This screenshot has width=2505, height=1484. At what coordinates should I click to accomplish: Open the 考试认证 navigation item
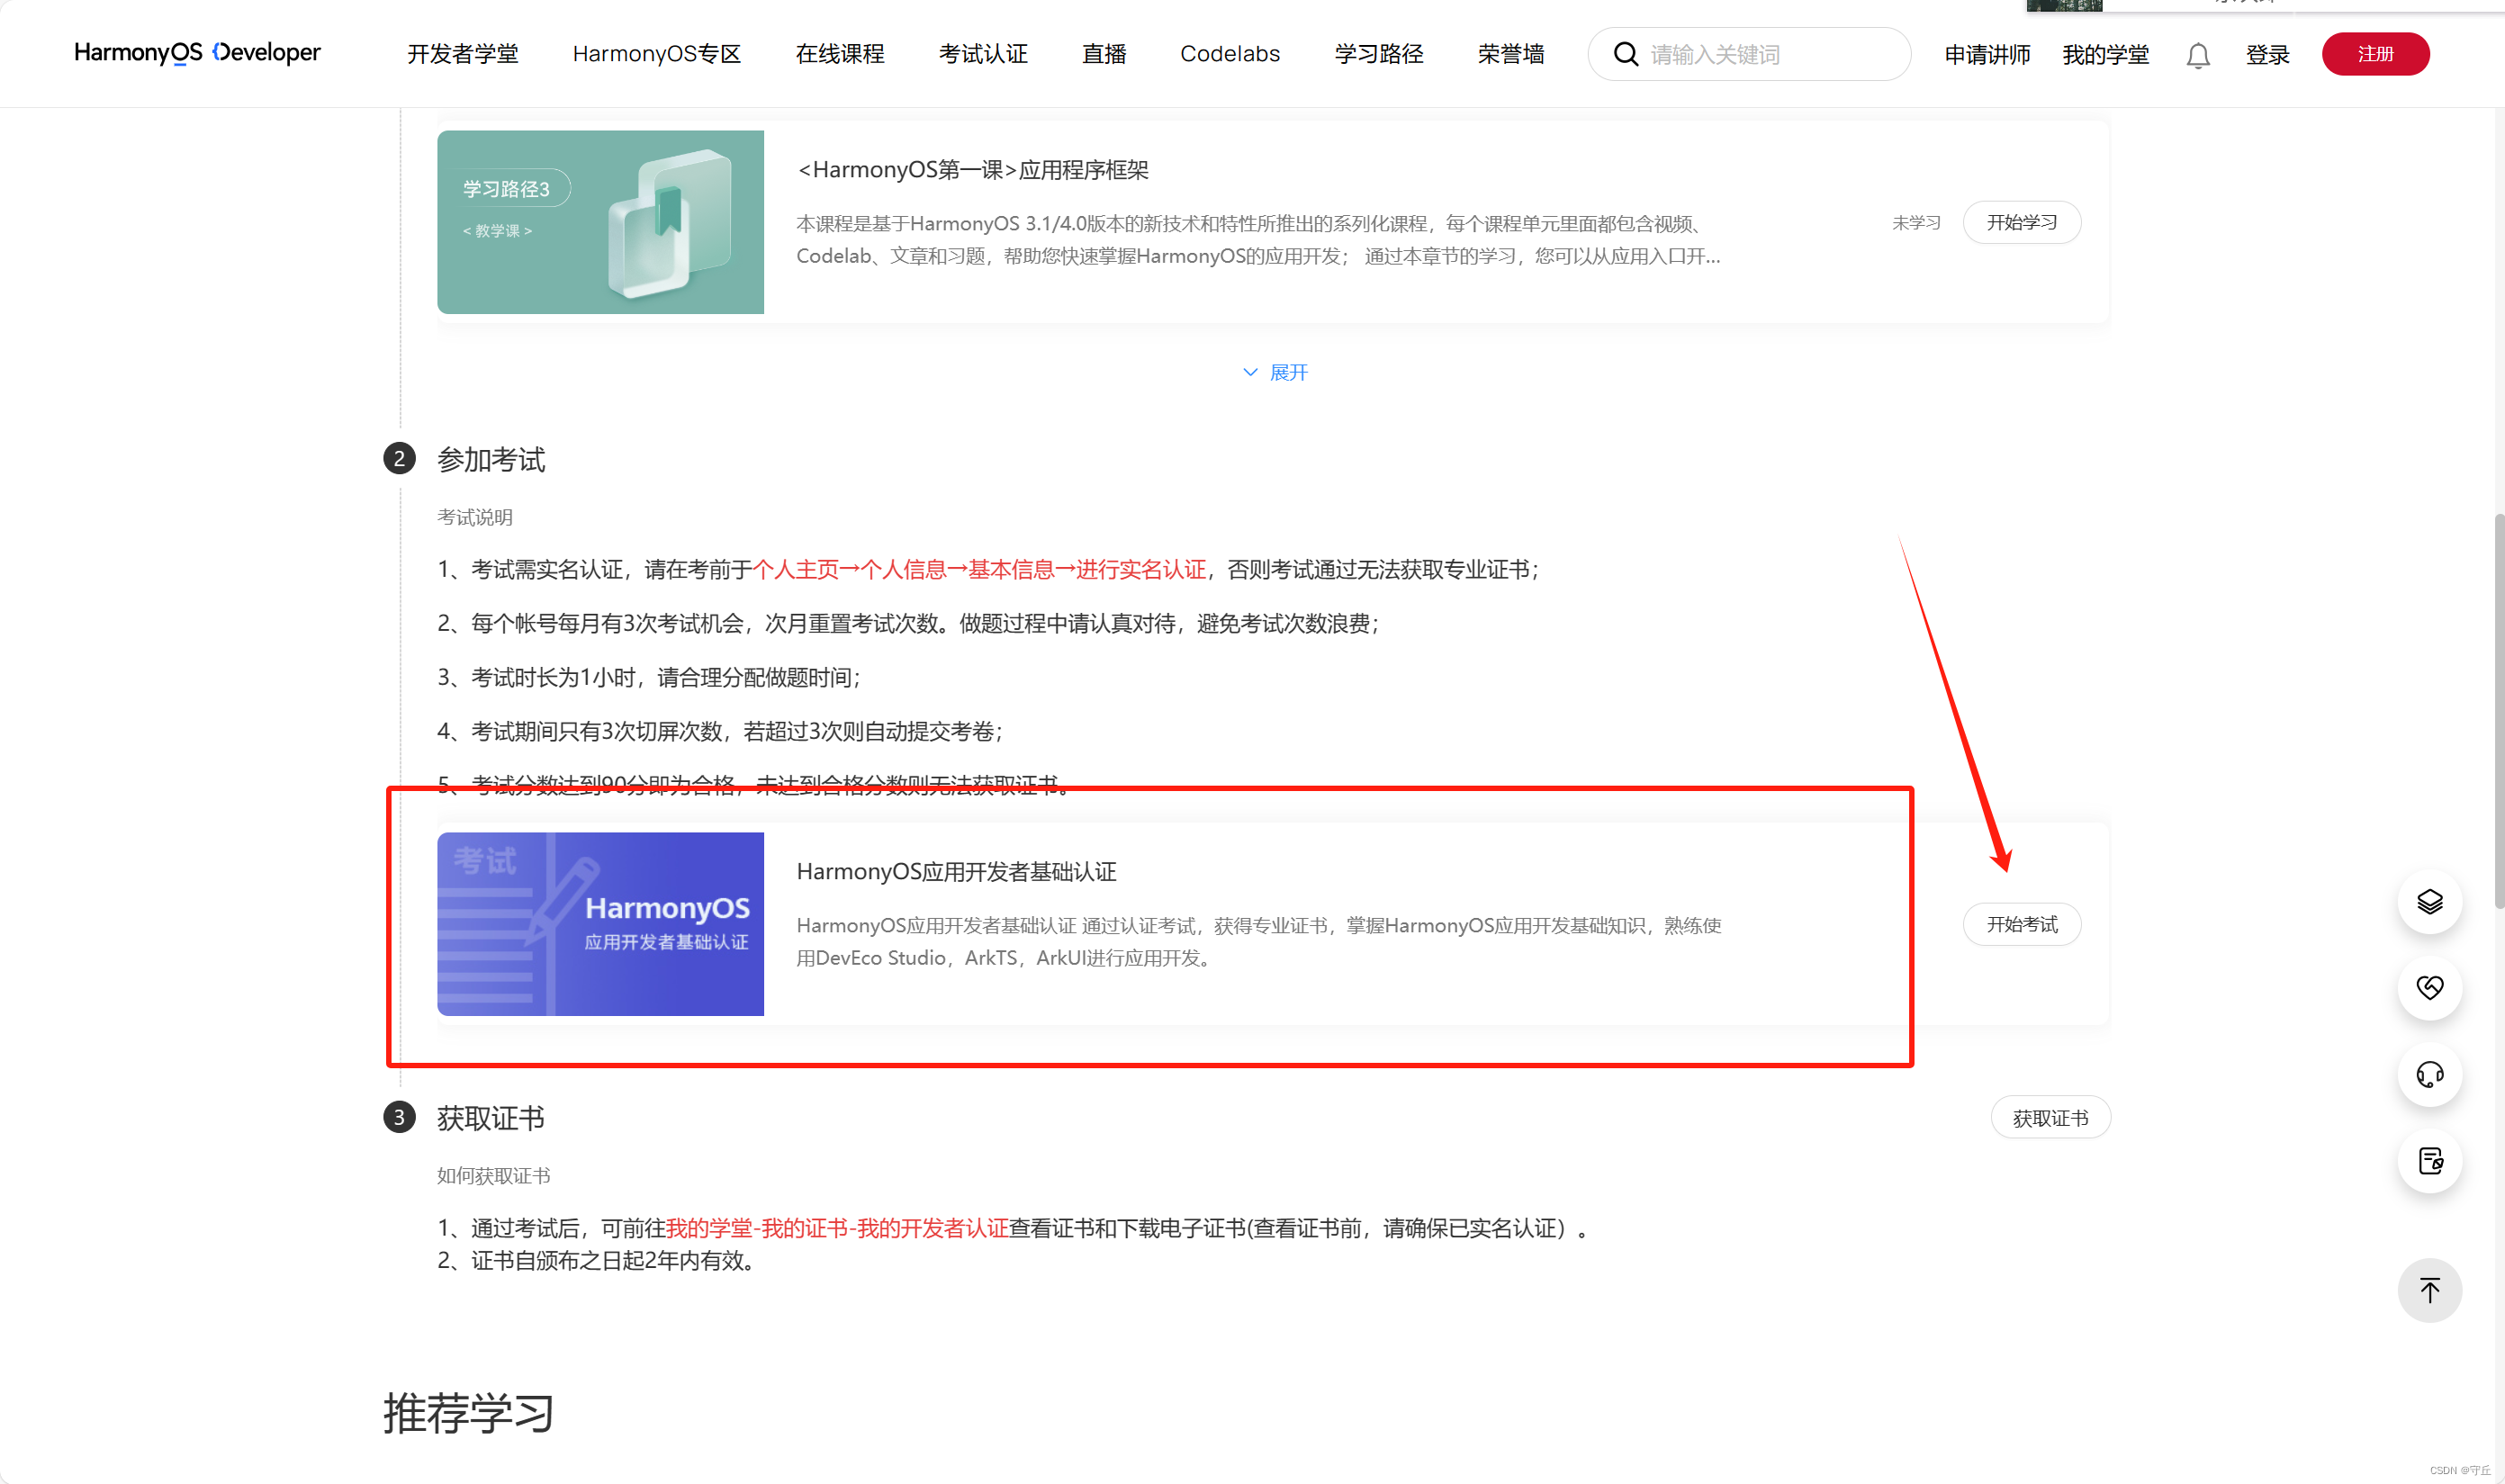(983, 54)
